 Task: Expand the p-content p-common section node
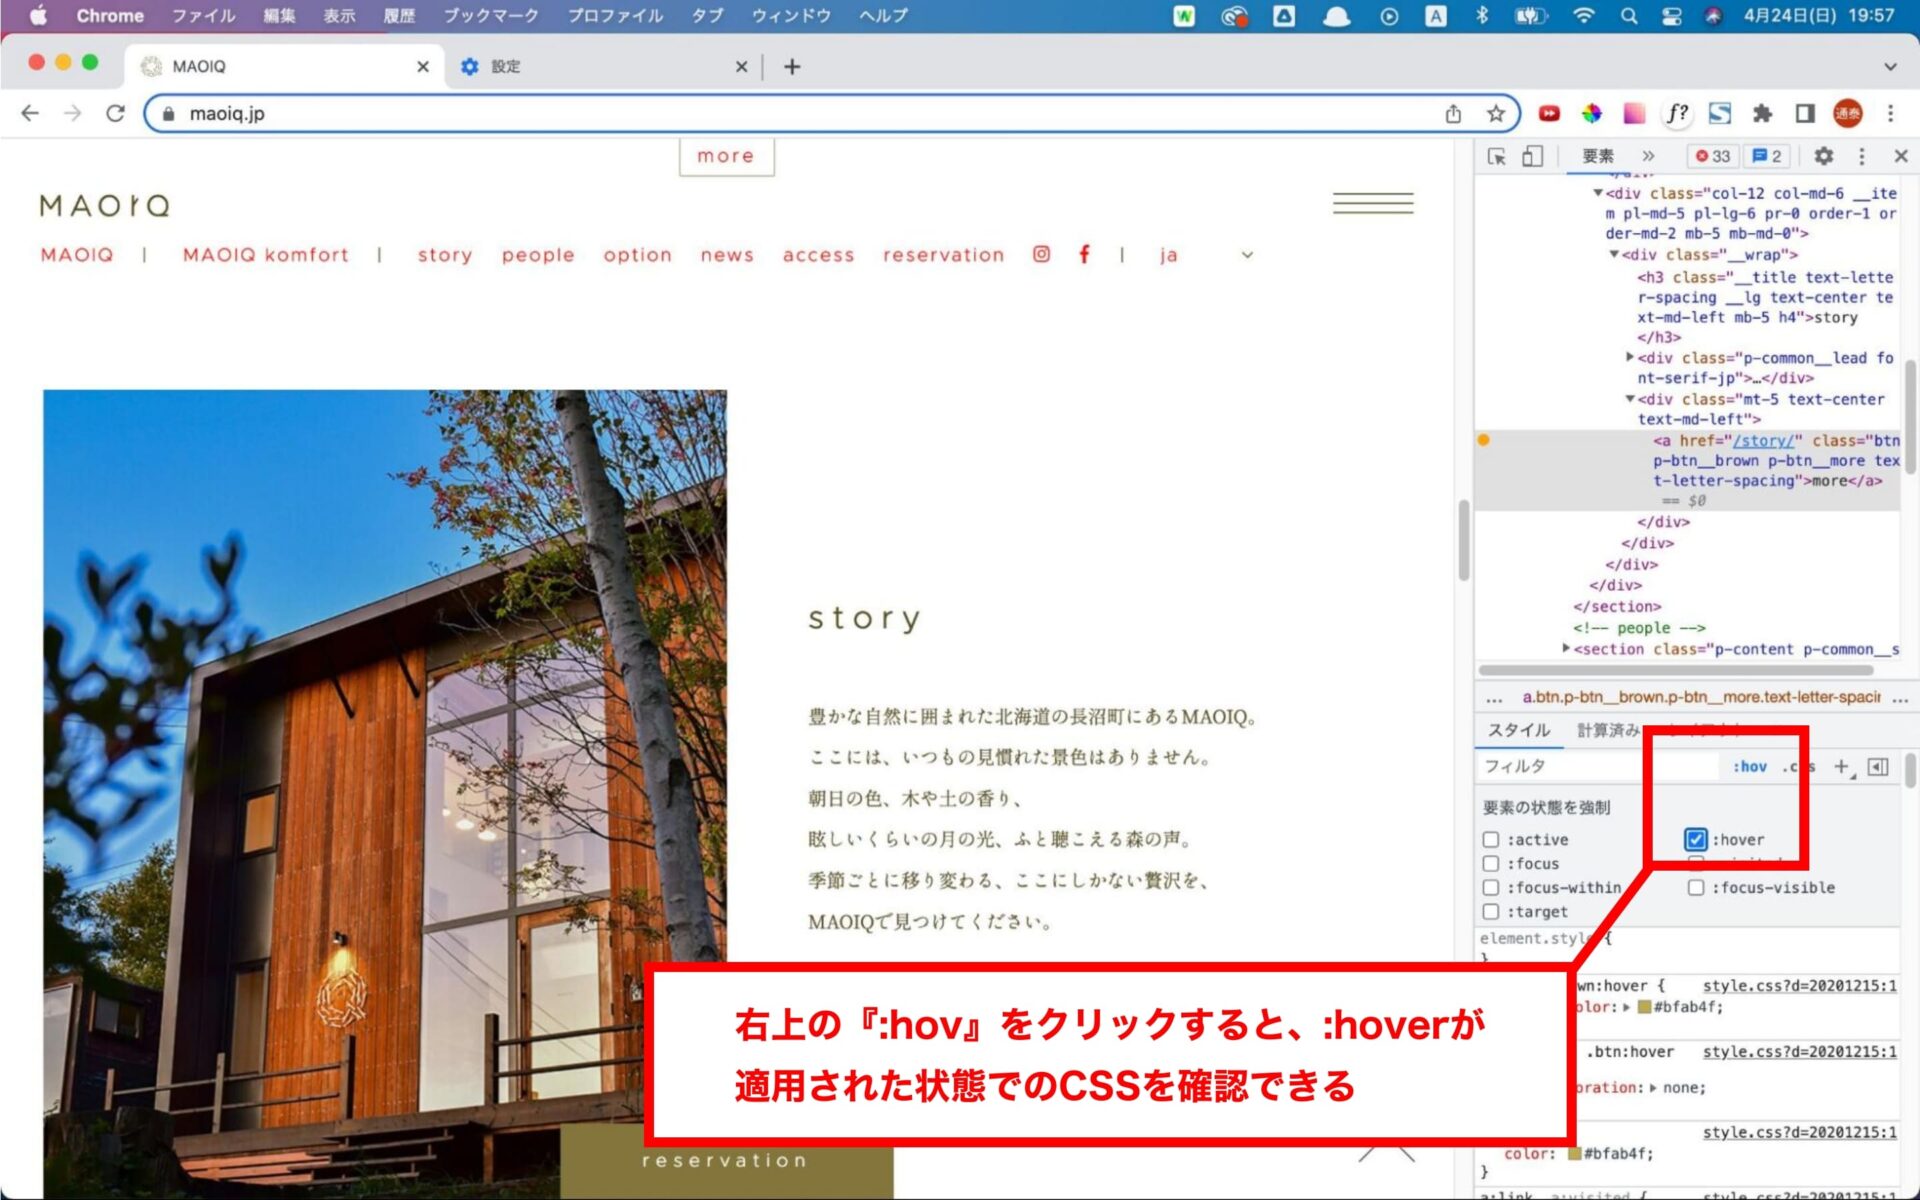coord(1566,648)
